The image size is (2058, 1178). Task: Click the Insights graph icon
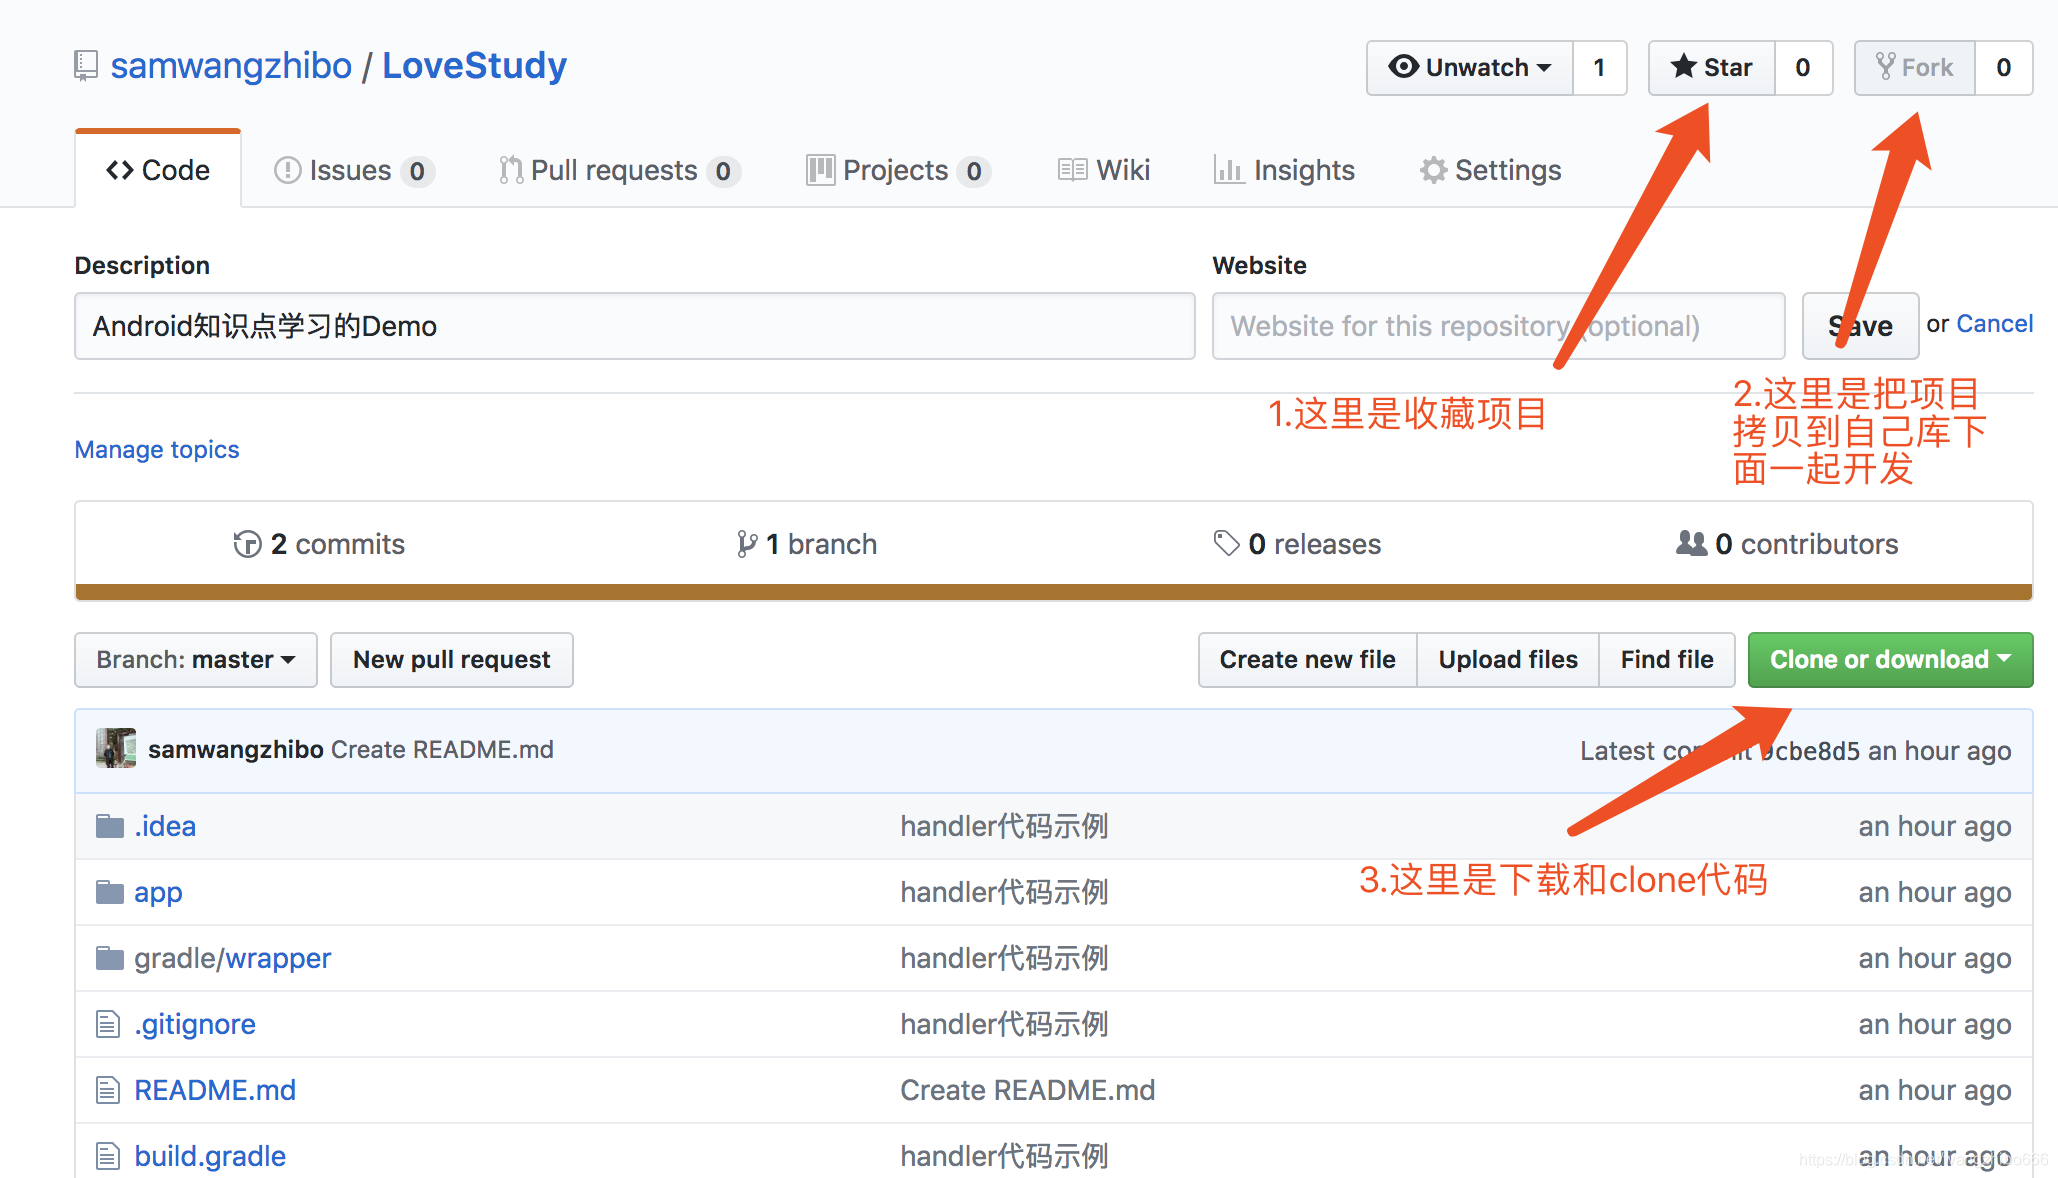1228,170
